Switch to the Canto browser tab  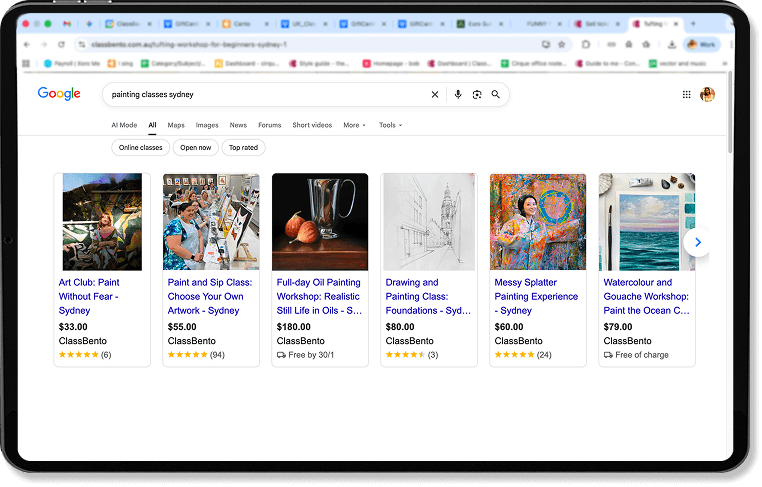pos(246,23)
